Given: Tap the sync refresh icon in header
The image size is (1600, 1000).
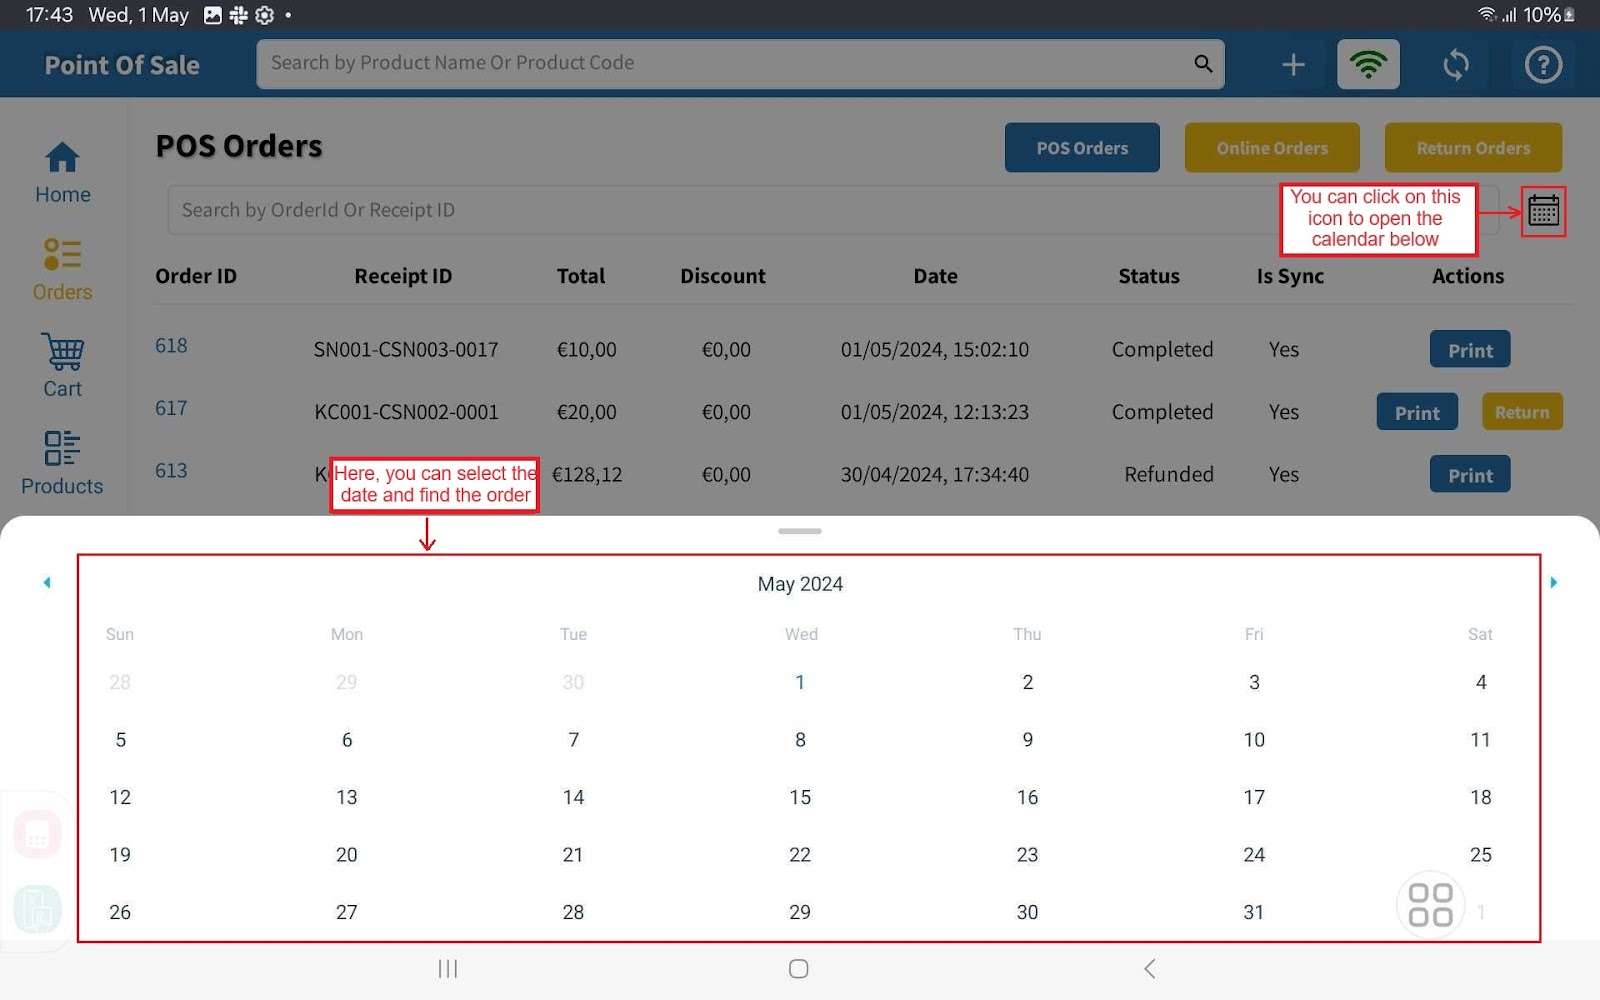Looking at the screenshot, I should [x=1455, y=65].
